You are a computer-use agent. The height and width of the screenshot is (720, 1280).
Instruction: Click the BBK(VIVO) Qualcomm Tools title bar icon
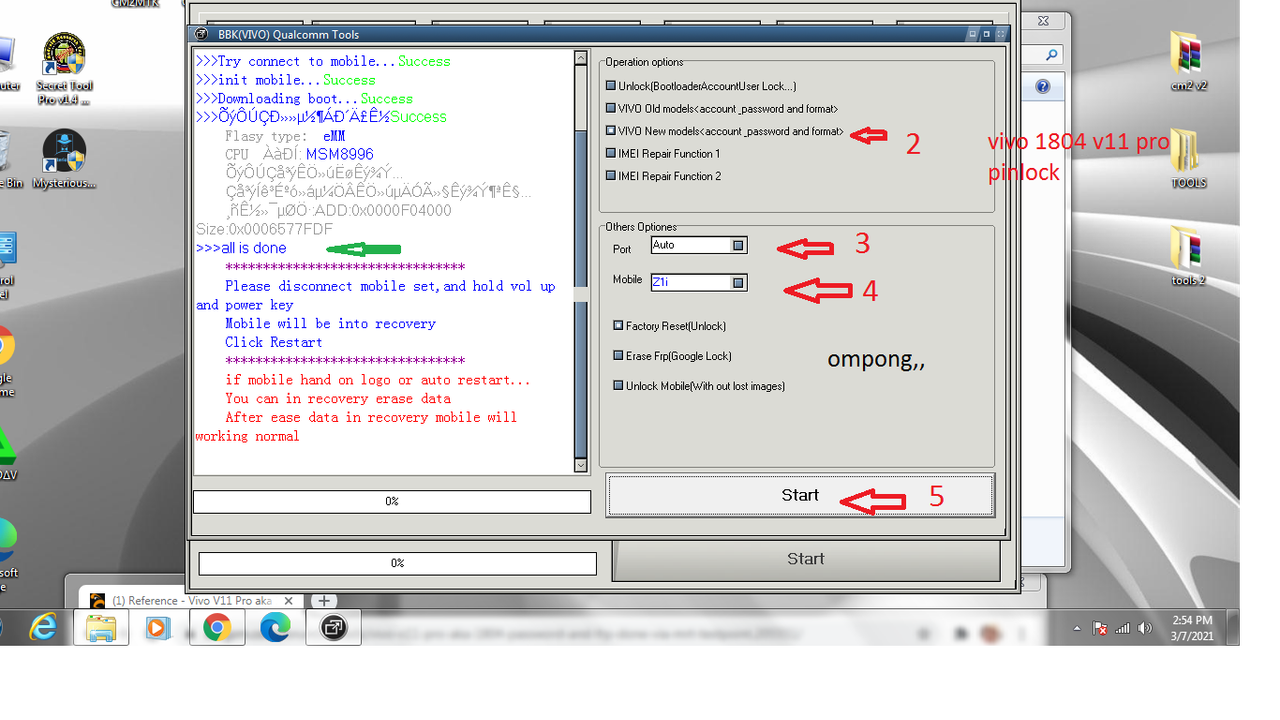click(200, 34)
